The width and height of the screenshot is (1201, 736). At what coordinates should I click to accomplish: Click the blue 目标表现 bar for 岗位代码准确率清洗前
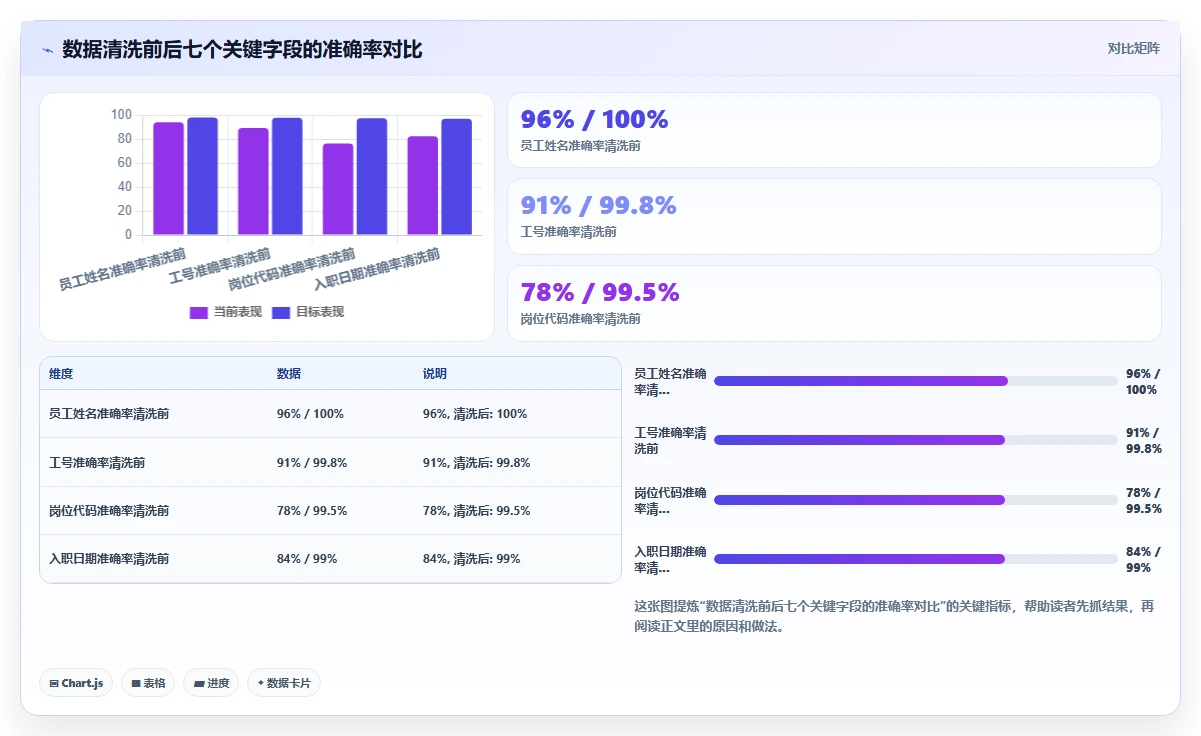point(372,177)
